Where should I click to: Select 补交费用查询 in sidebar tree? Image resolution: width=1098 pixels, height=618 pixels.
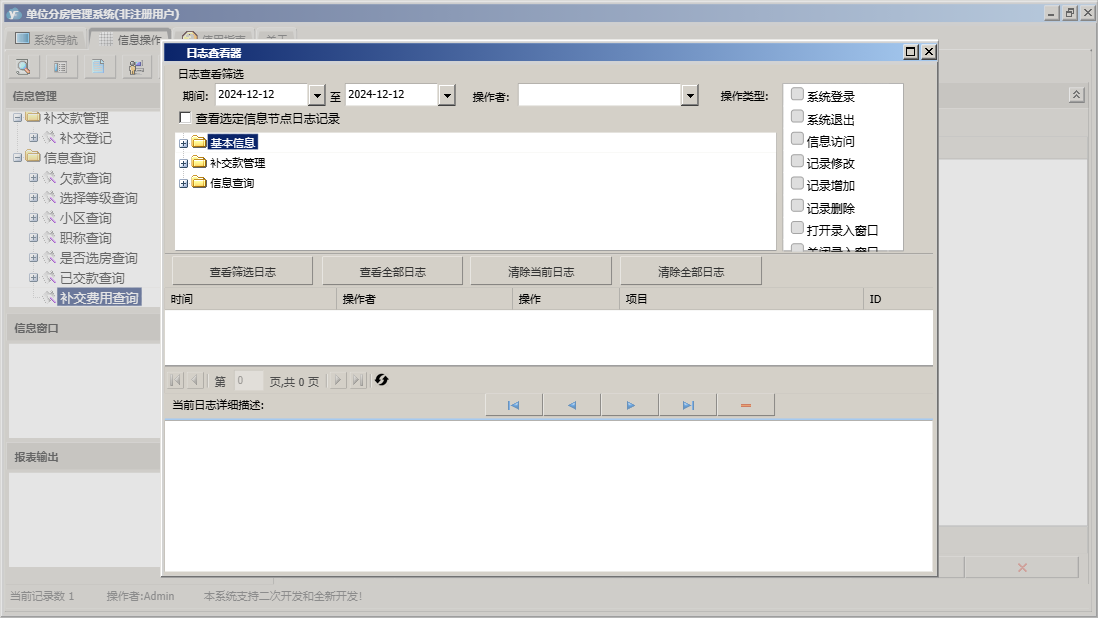99,298
